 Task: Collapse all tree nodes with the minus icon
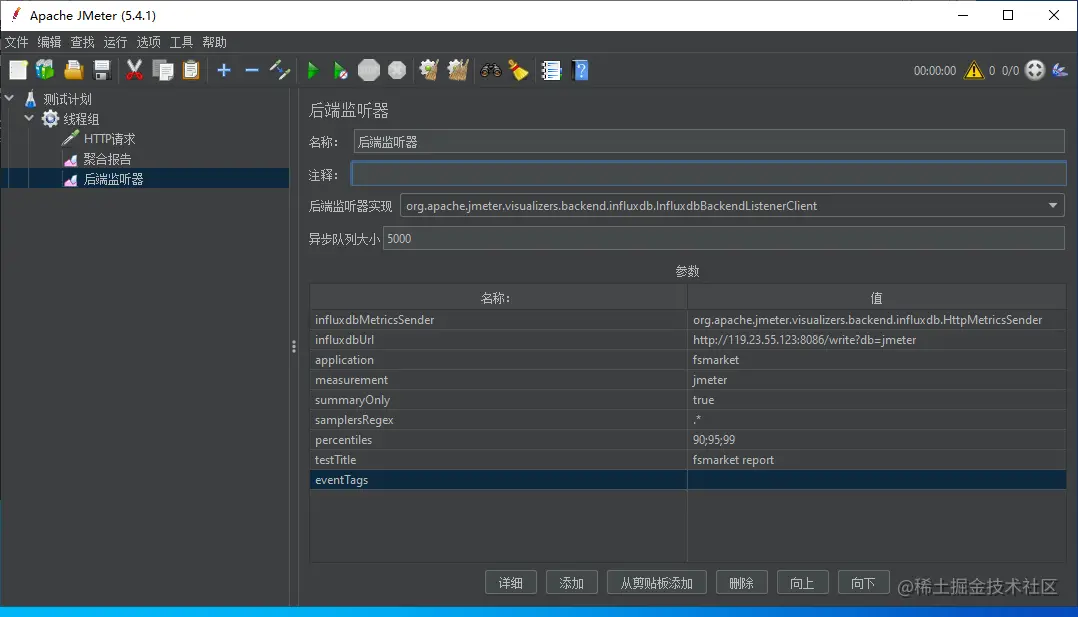click(x=252, y=70)
